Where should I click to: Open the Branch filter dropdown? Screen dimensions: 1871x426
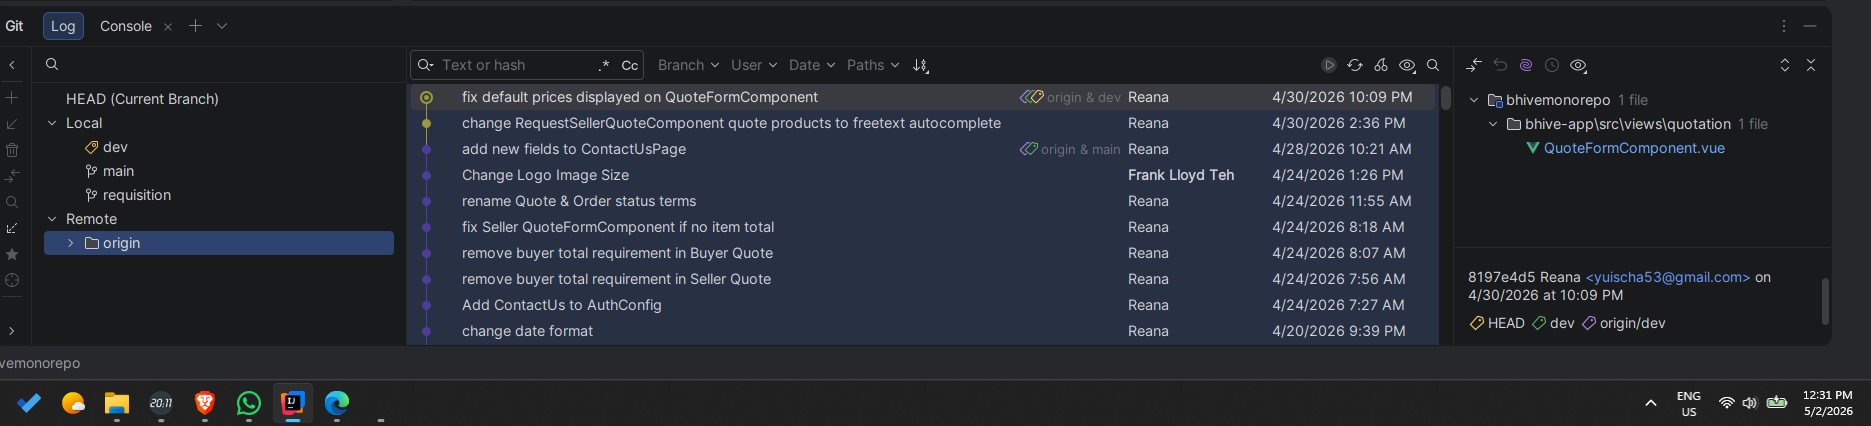point(688,65)
